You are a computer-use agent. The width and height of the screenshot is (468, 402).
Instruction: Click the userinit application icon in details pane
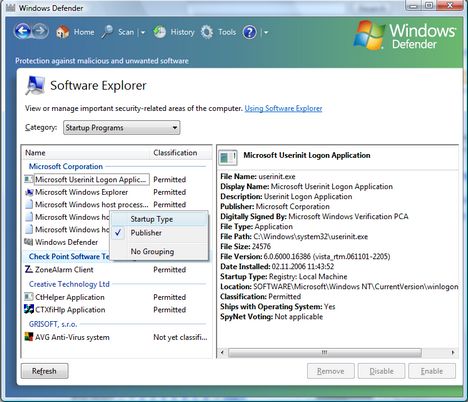228,157
